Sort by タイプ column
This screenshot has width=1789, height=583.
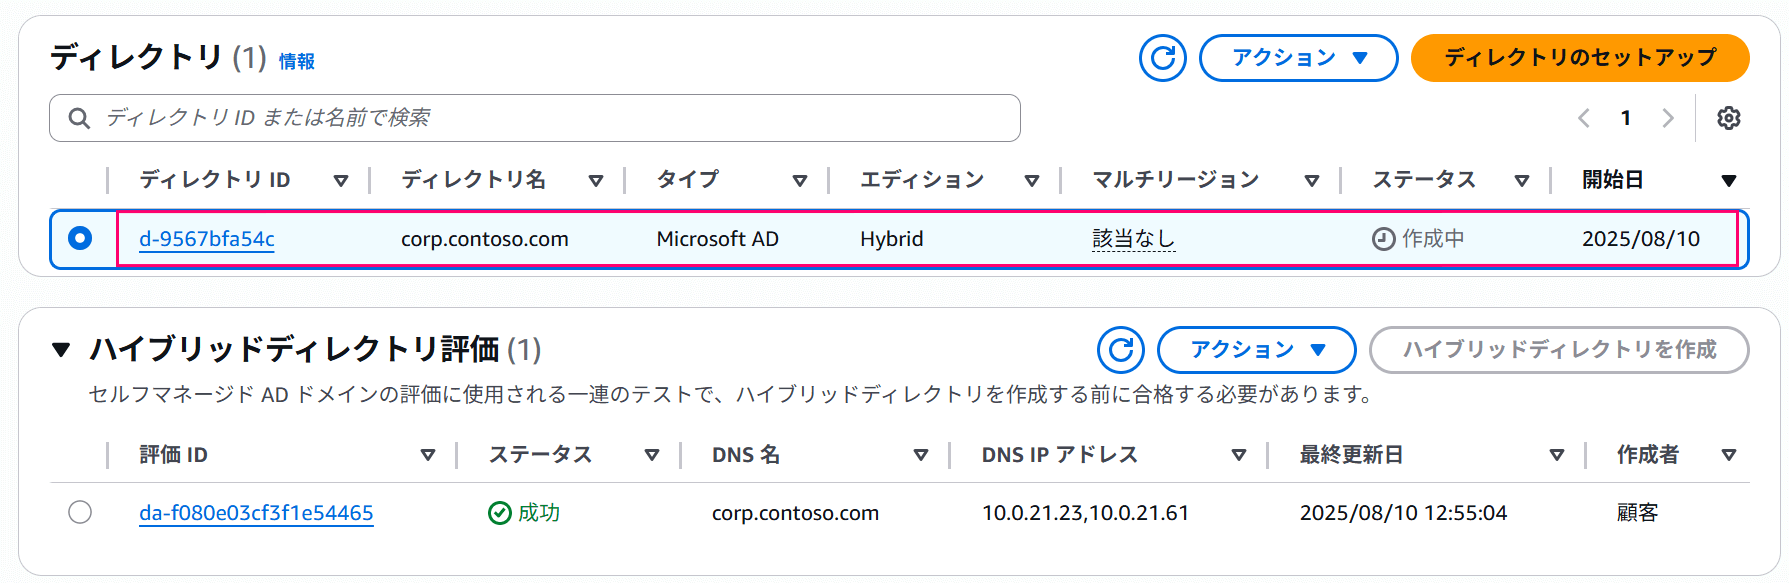click(800, 181)
